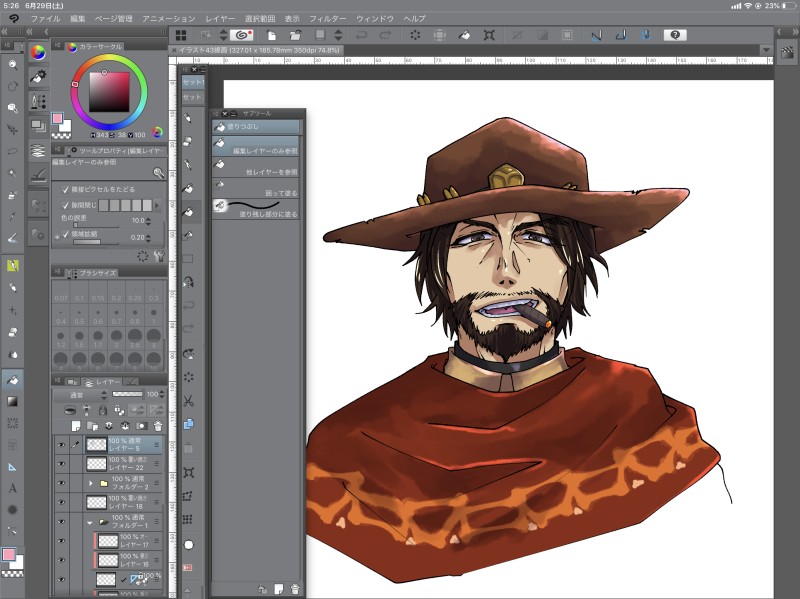This screenshot has width=800, height=599.
Task: Select the Fill bucket tool in left toolbar
Action: click(x=12, y=380)
